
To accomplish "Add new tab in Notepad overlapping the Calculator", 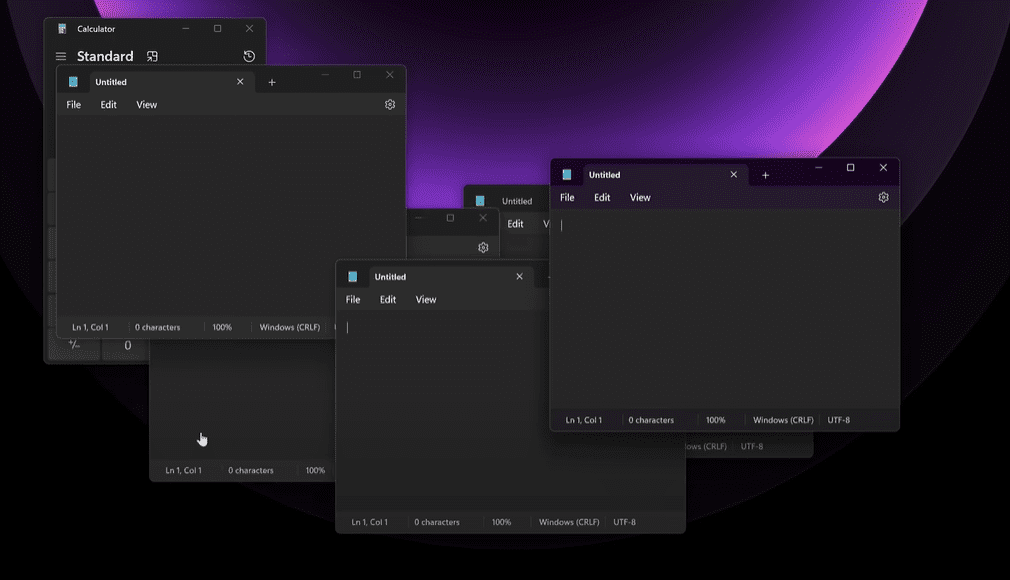I will 272,82.
